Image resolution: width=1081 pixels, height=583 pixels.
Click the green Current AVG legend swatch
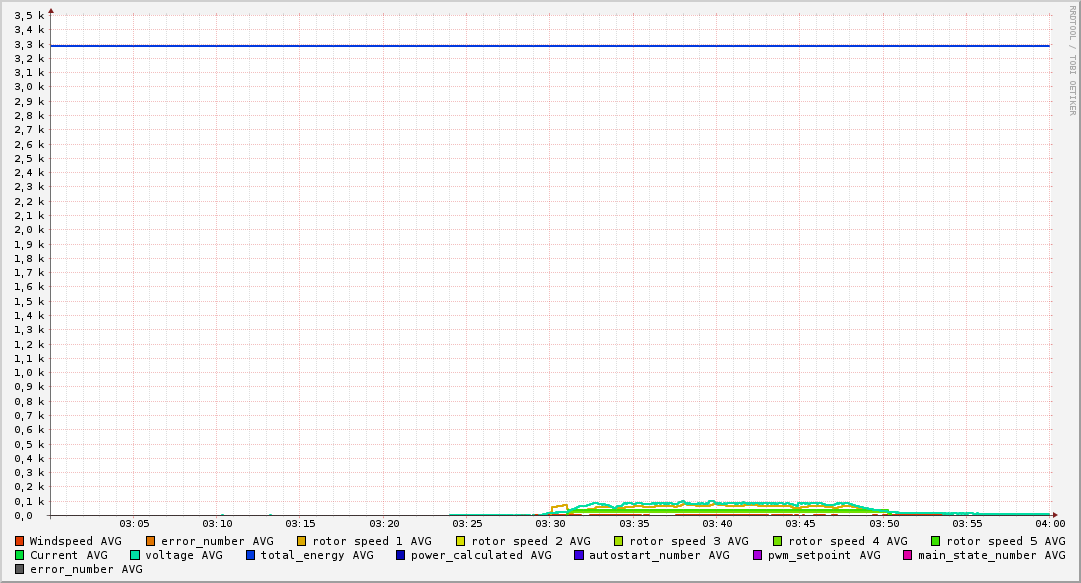click(x=19, y=555)
